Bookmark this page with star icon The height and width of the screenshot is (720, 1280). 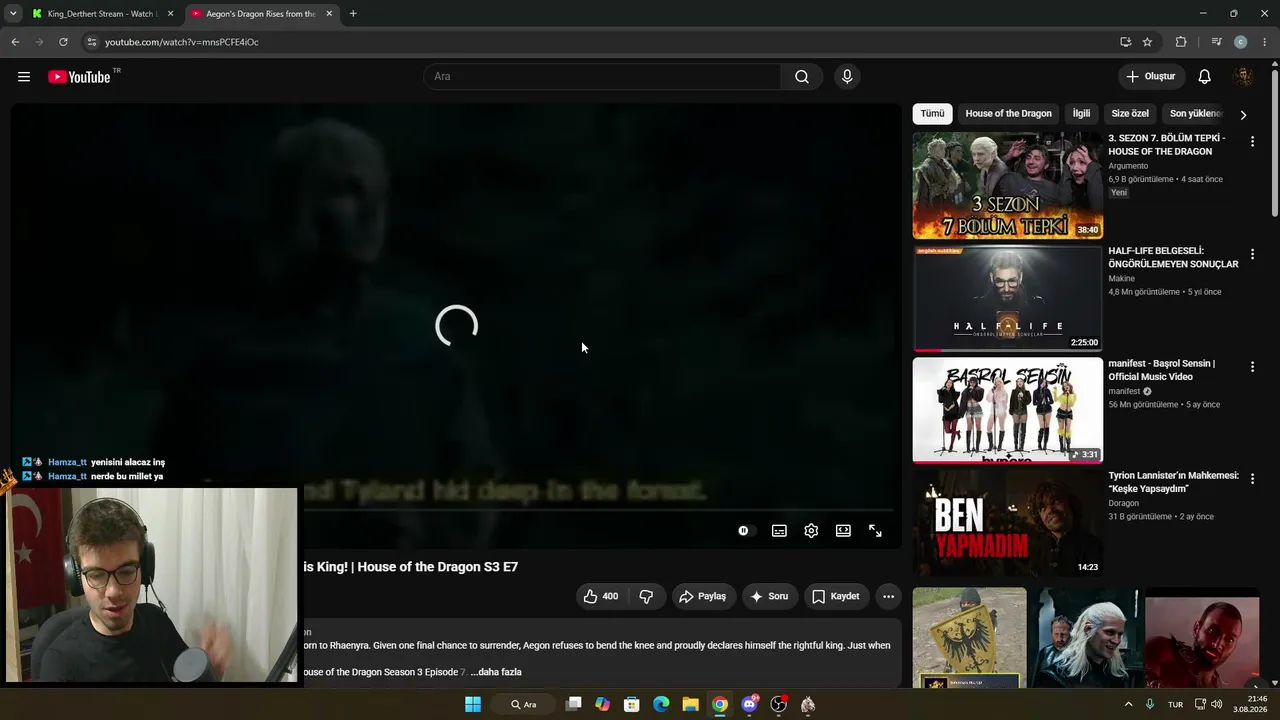click(1147, 42)
